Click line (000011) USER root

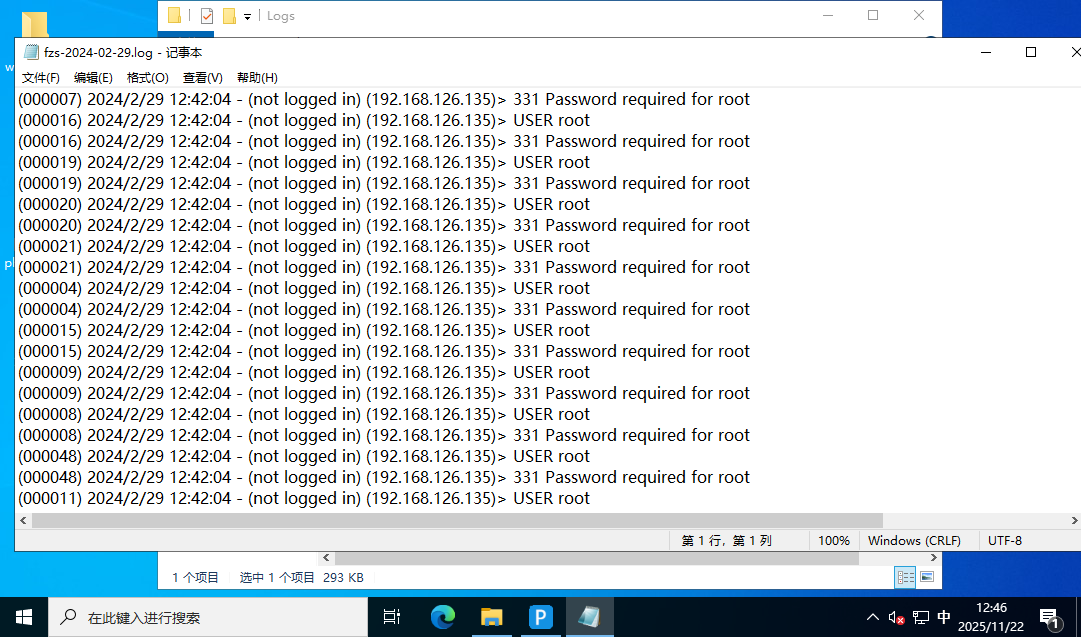pyautogui.click(x=304, y=498)
